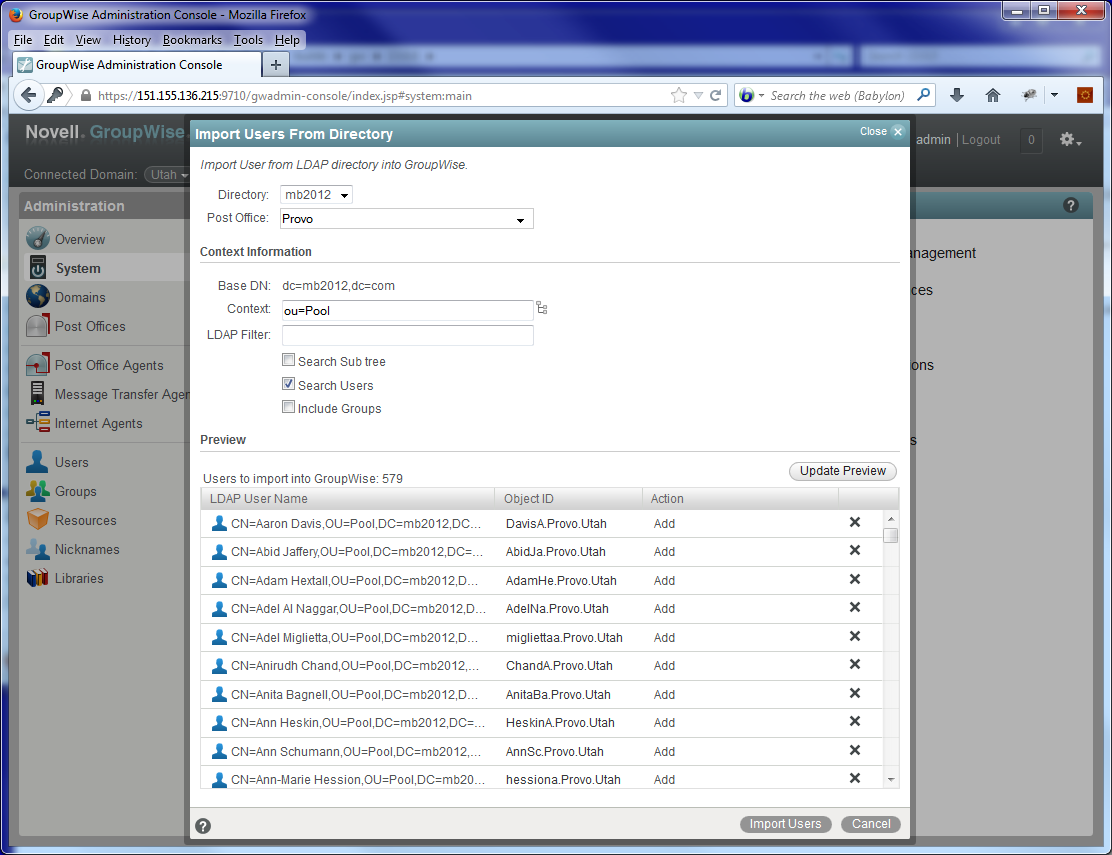
Task: Click into the Context field containing ou=Pool
Action: 407,310
